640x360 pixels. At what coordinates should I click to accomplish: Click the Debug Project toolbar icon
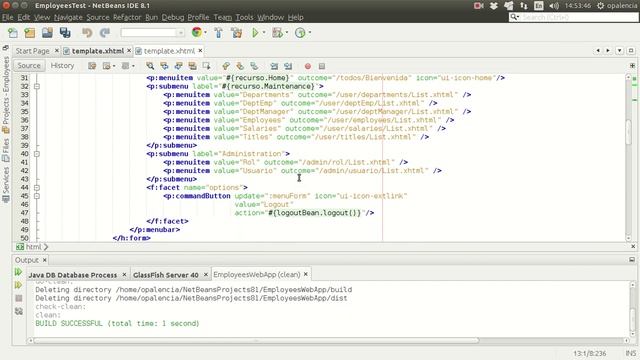[278, 33]
